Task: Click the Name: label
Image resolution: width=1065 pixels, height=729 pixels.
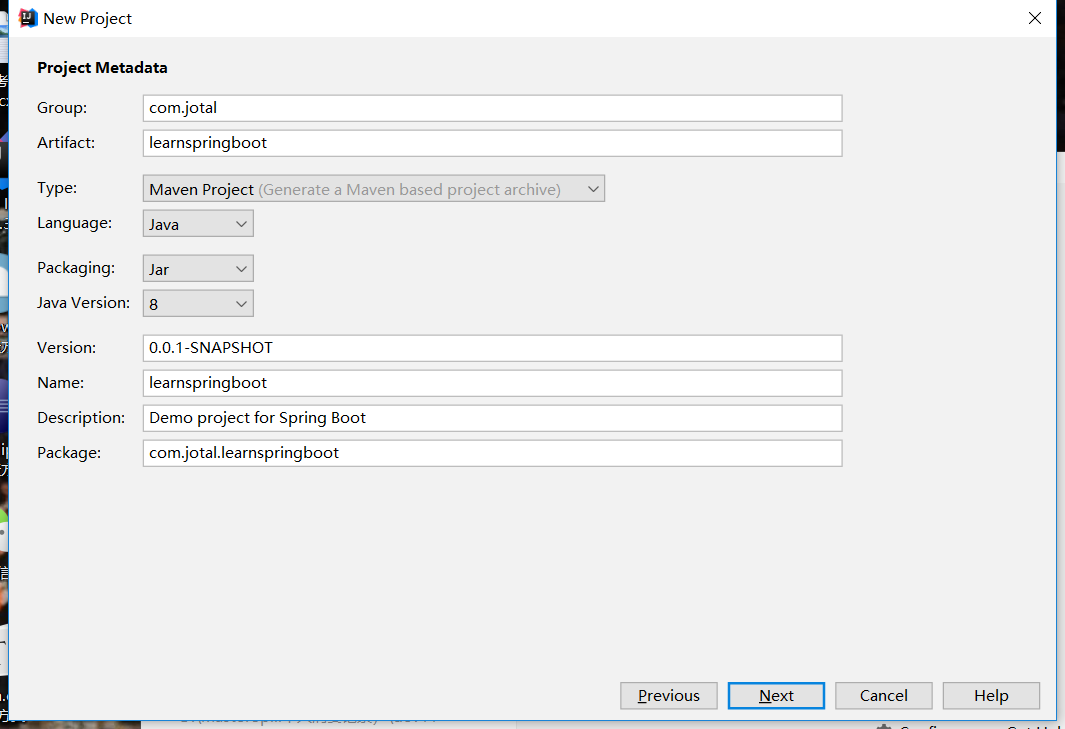Action: click(x=60, y=383)
